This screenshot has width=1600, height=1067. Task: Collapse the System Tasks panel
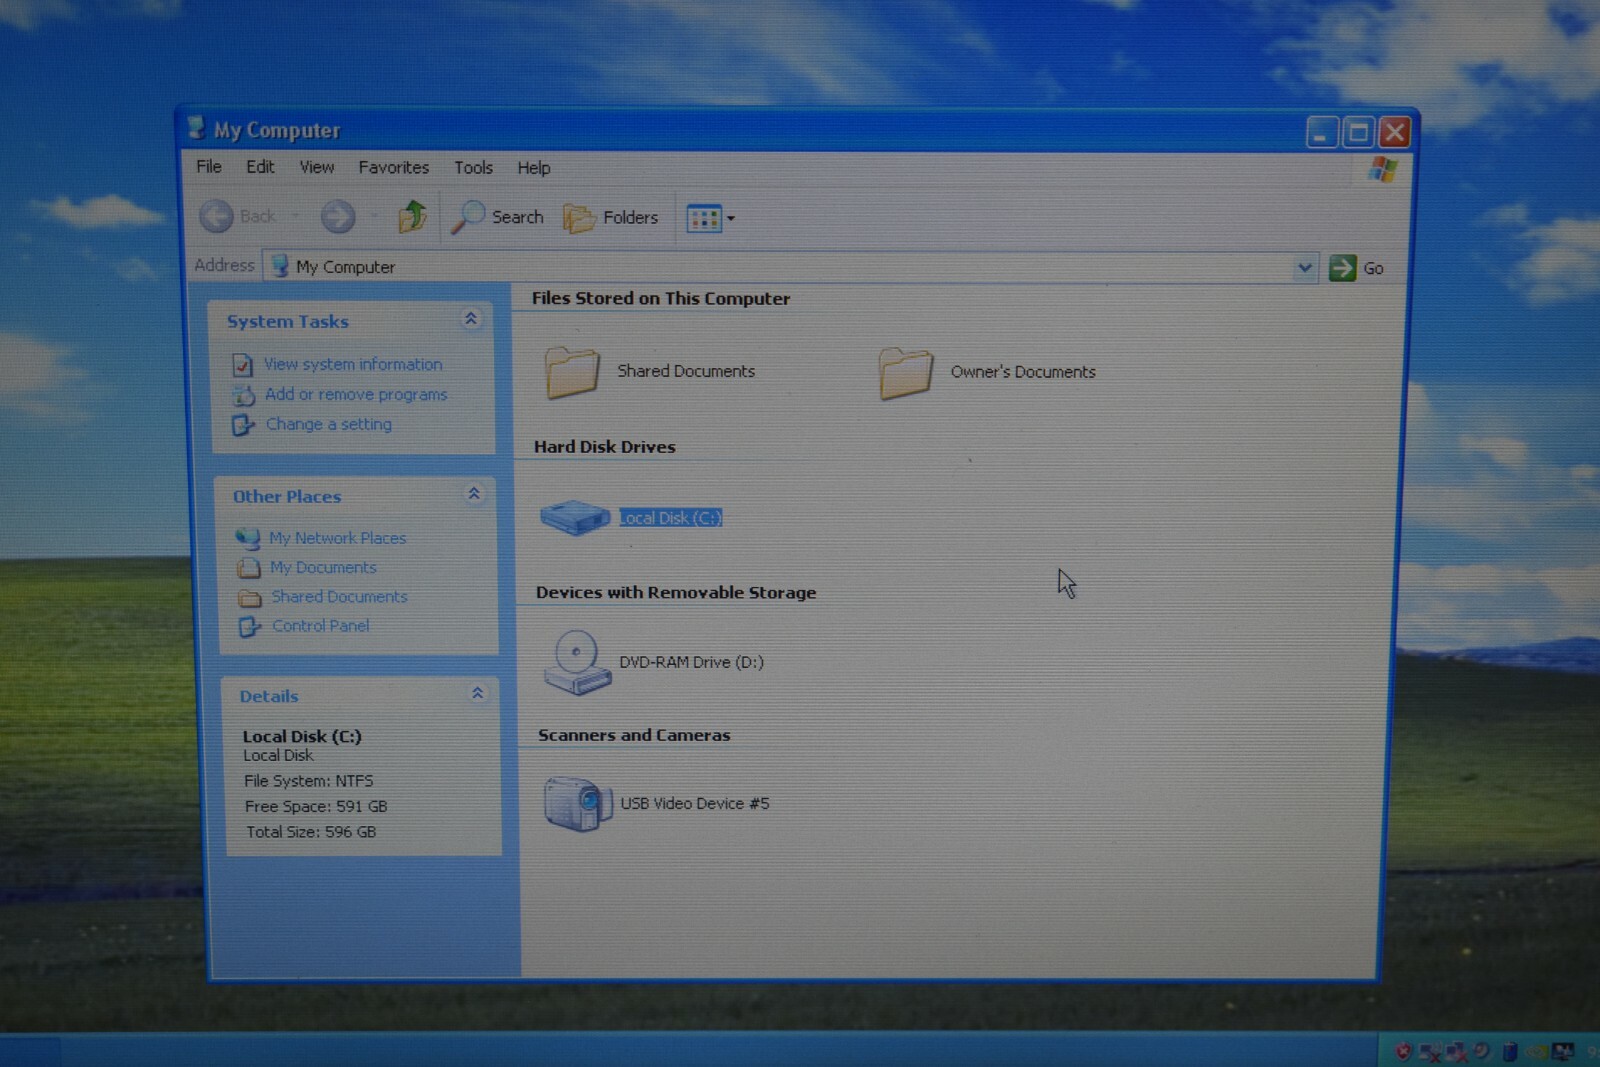click(470, 319)
